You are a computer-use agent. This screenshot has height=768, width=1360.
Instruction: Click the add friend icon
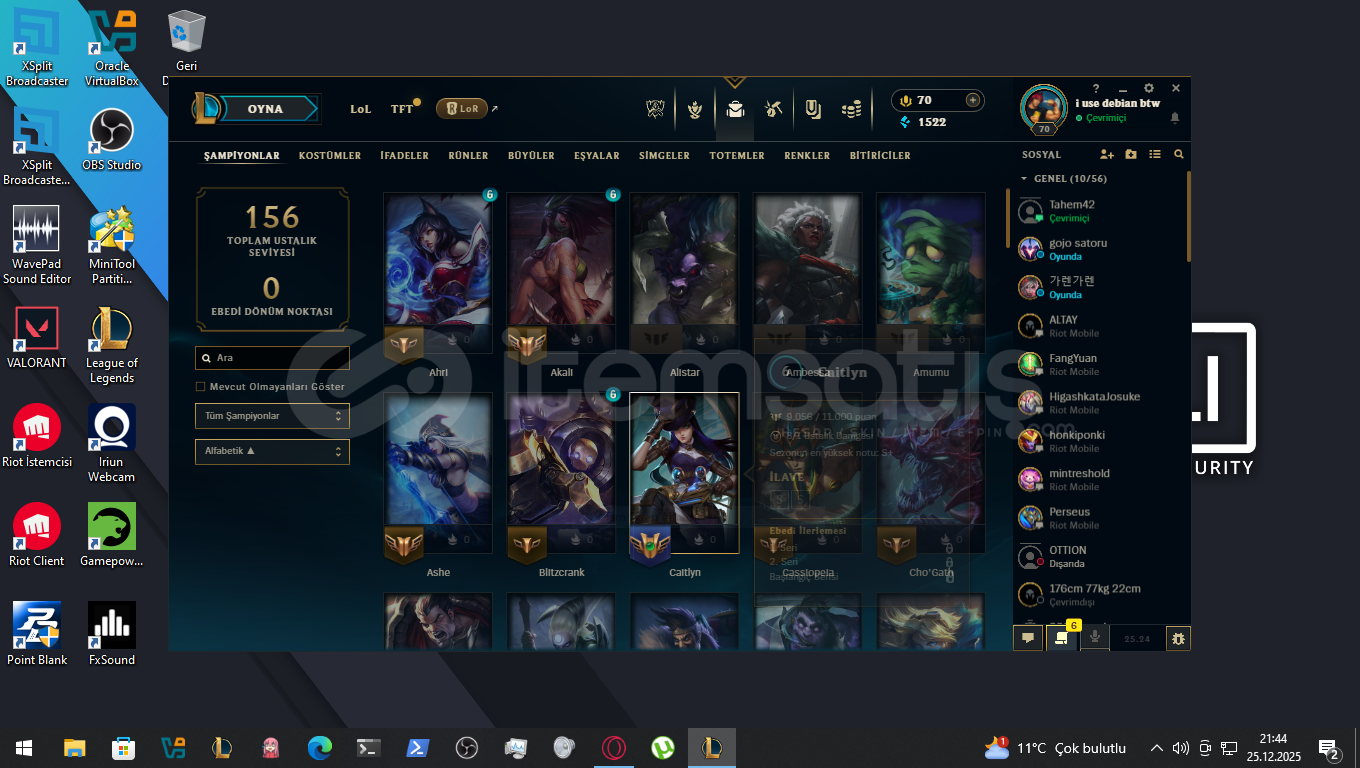pyautogui.click(x=1107, y=155)
